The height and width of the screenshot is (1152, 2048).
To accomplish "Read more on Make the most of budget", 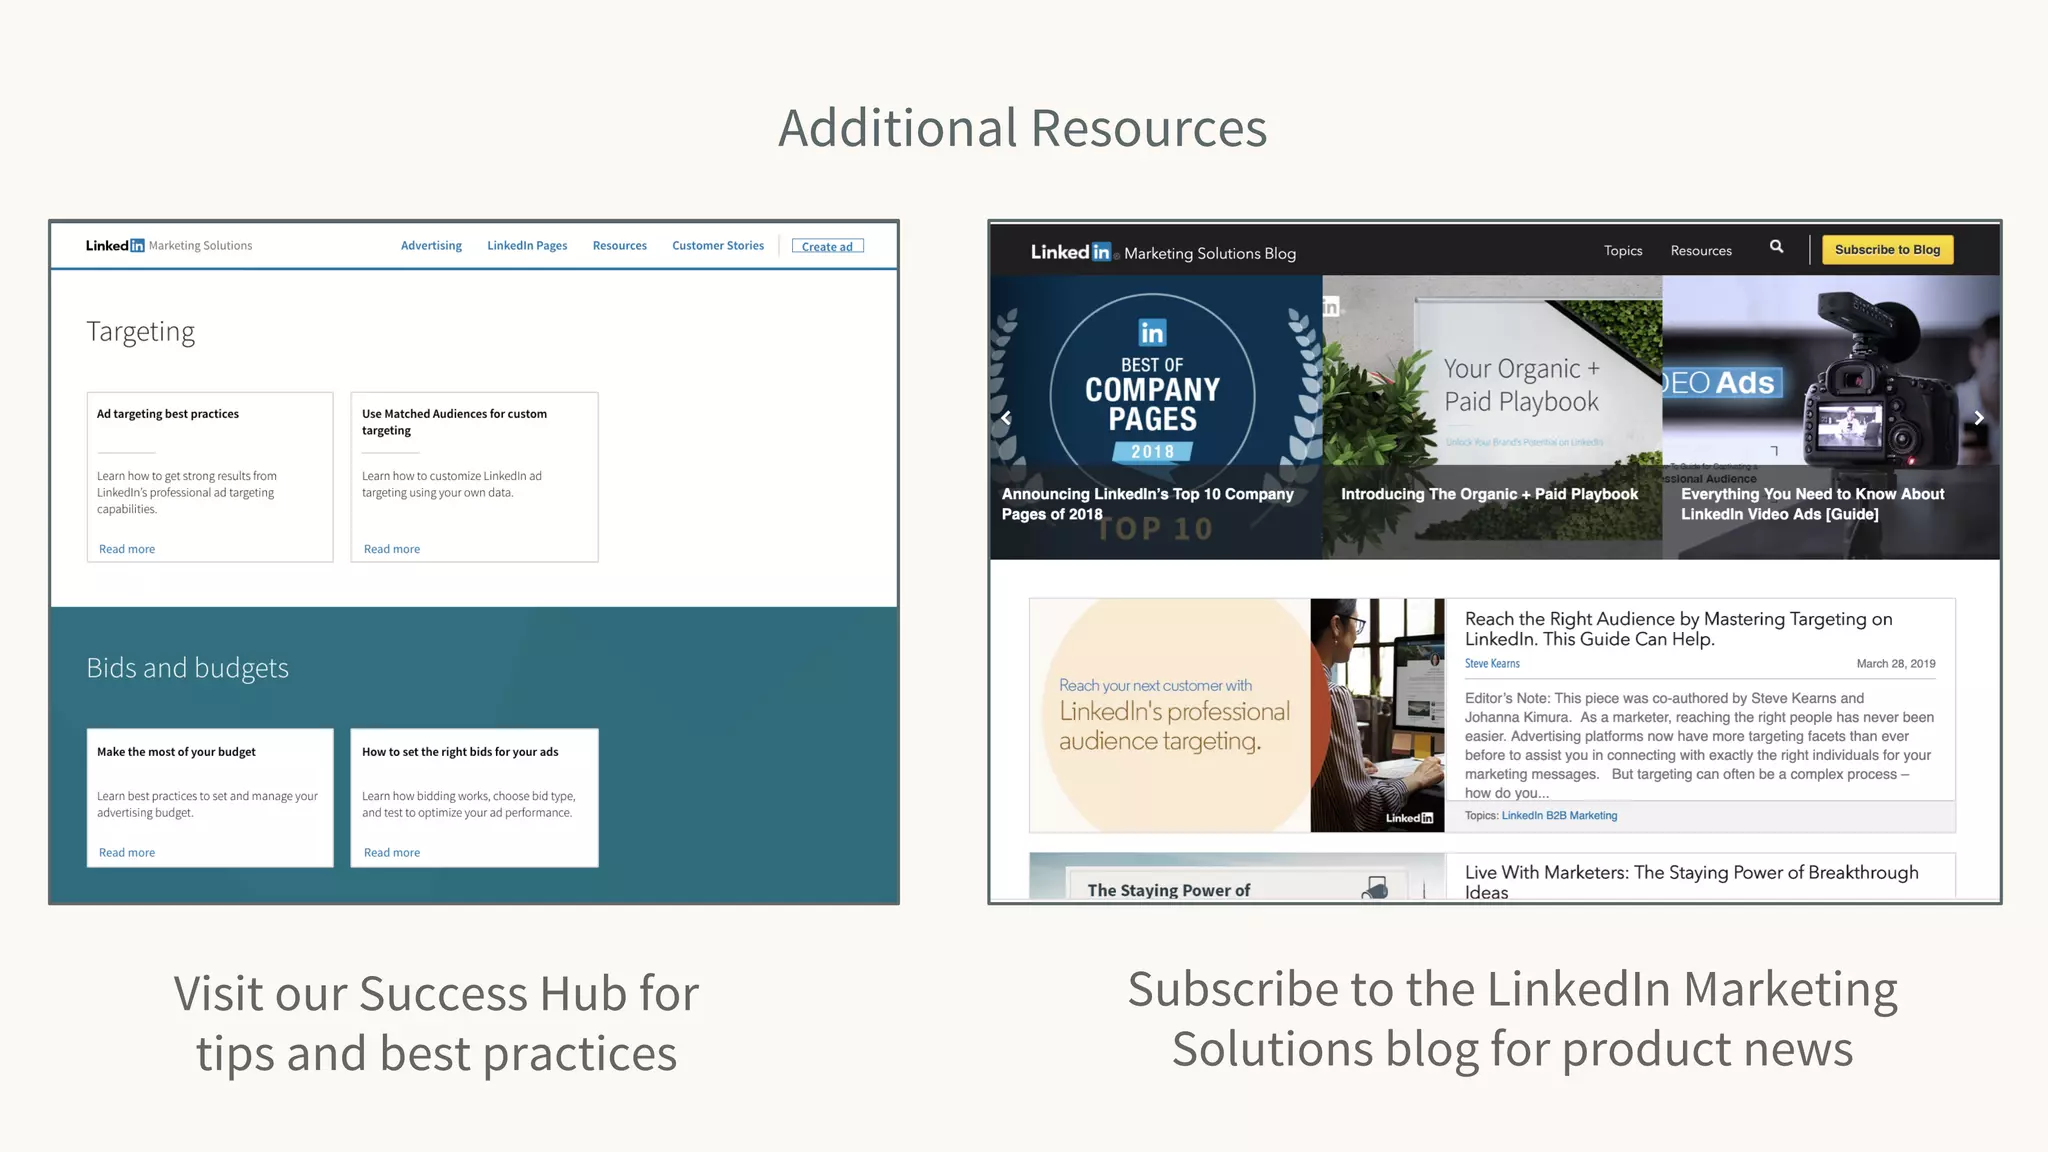I will click(x=127, y=853).
